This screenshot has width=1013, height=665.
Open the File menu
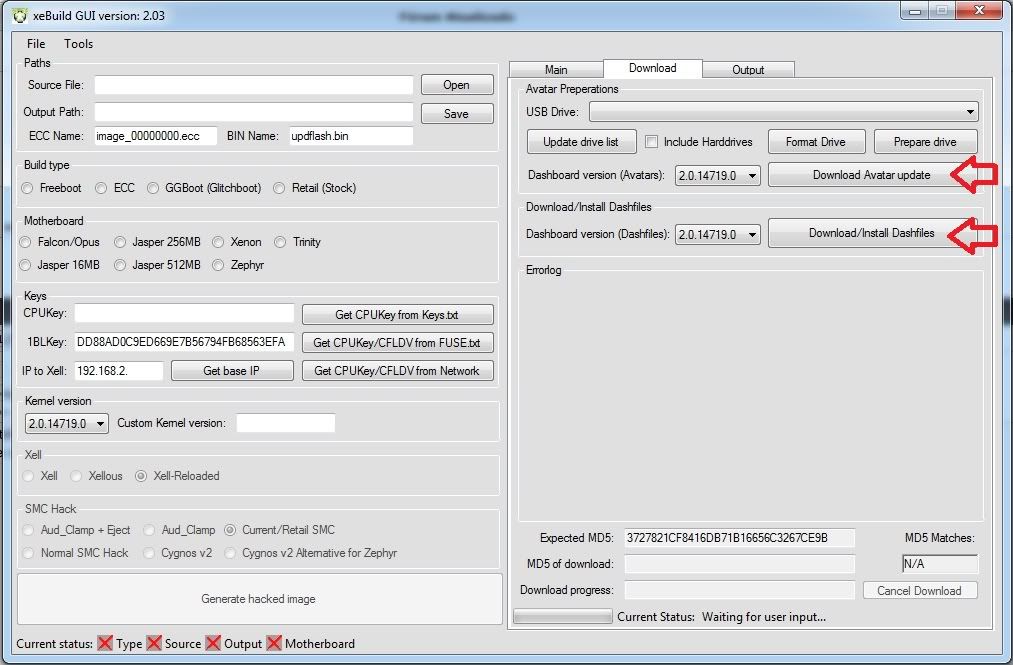pyautogui.click(x=36, y=44)
